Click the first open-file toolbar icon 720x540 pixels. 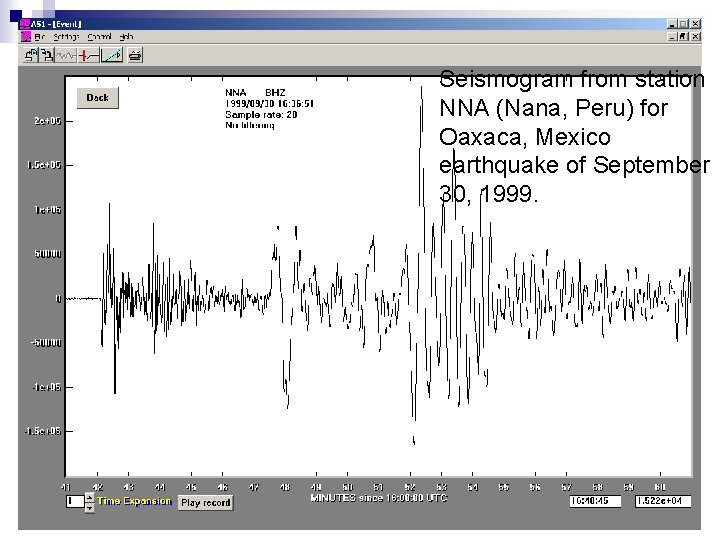(x=31, y=56)
